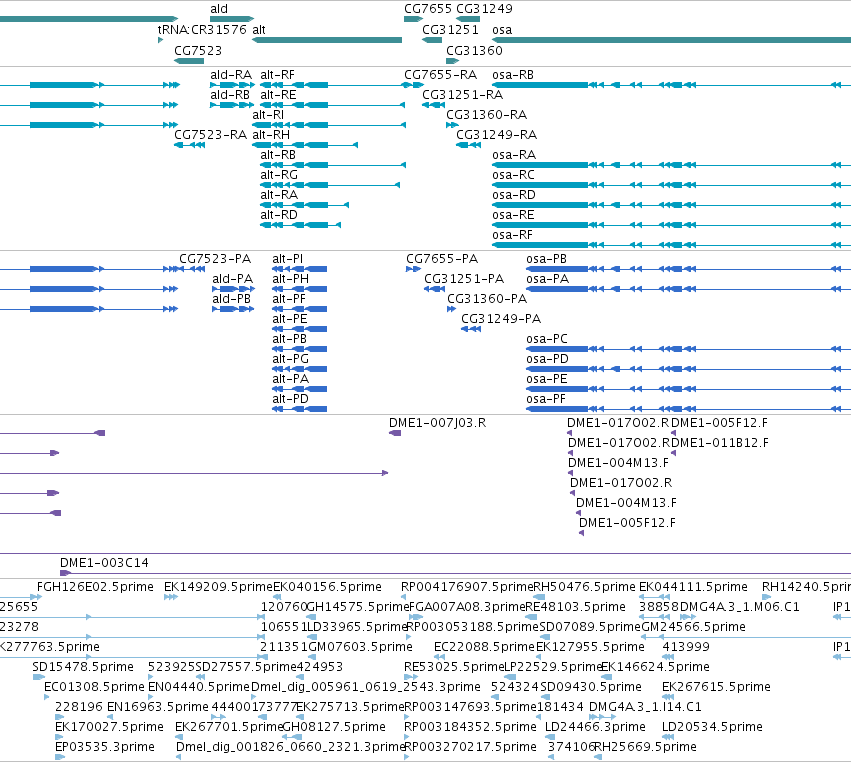Click the DME1-007J03.R label
851x762 pixels.
click(x=437, y=423)
